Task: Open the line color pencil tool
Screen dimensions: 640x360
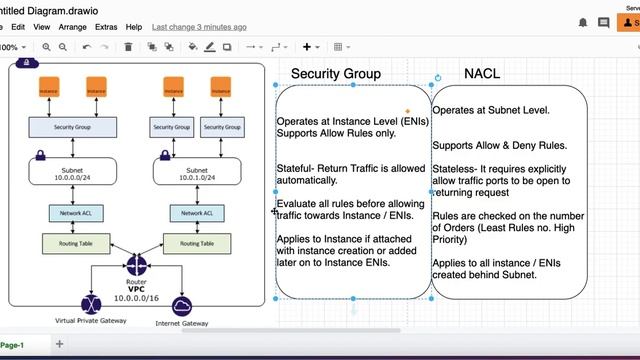Action: tap(210, 47)
